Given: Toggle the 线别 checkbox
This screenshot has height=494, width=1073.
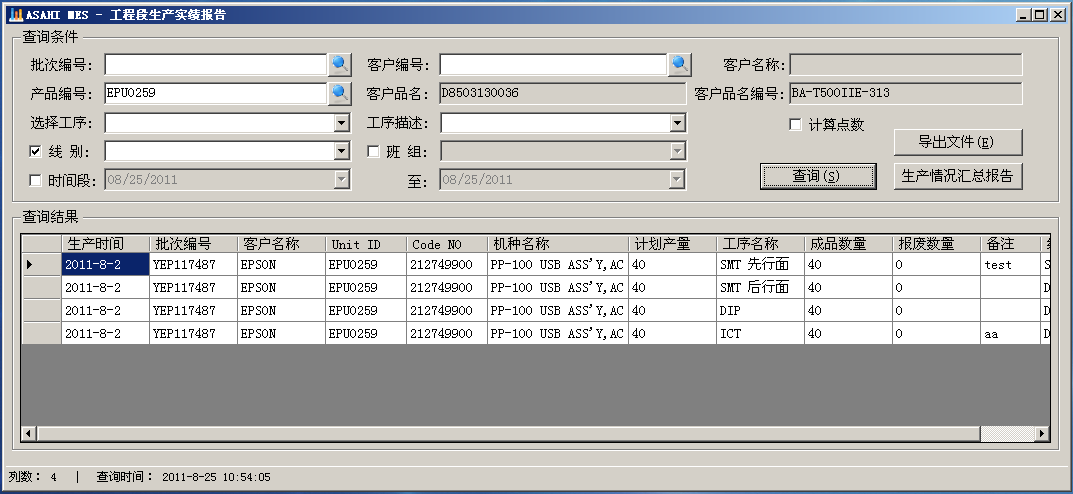Looking at the screenshot, I should (36, 152).
